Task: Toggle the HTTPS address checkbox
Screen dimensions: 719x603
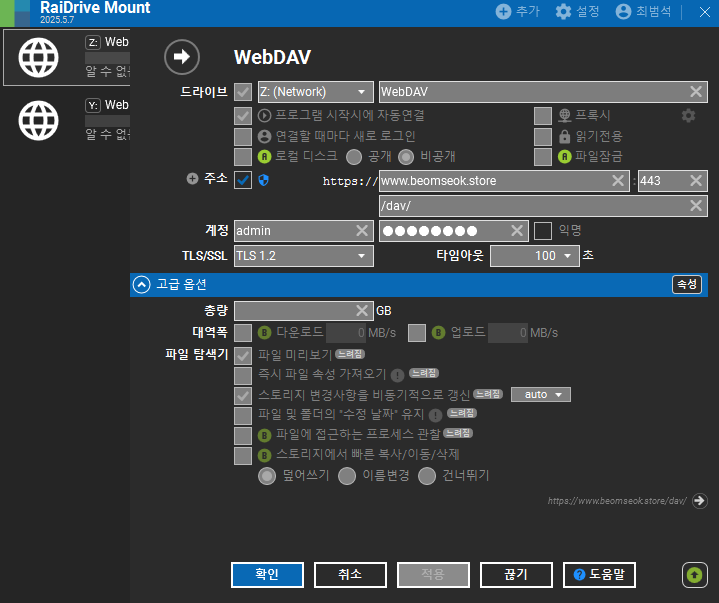Action: point(243,180)
